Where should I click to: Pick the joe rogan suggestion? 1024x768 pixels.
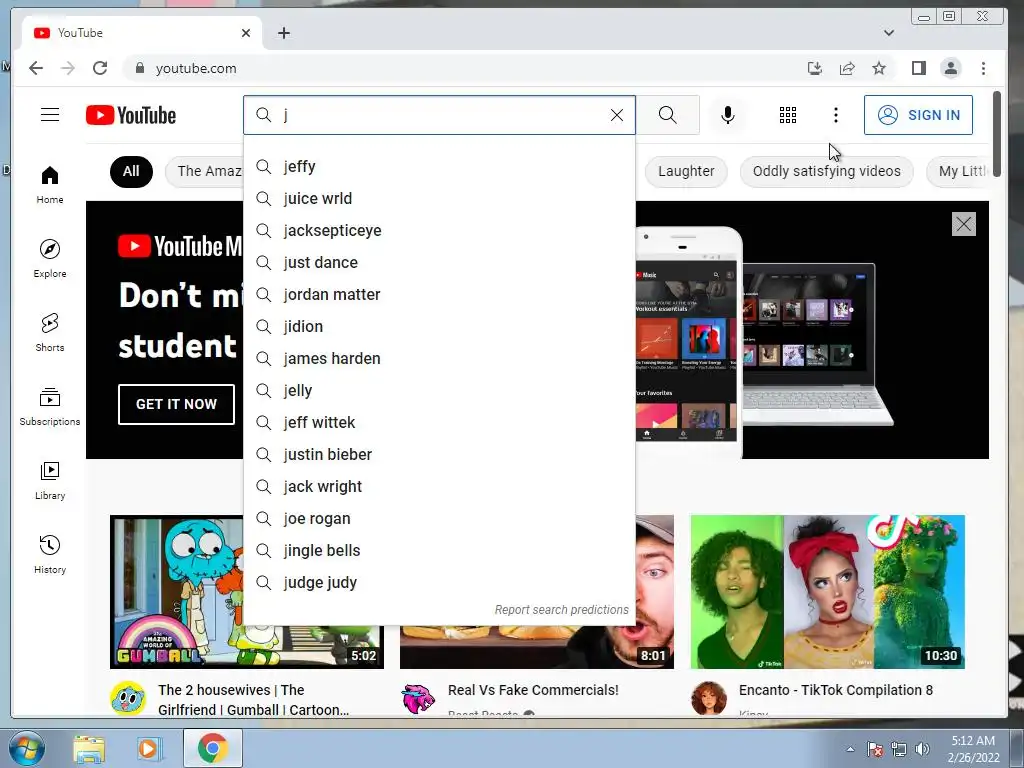439,519
